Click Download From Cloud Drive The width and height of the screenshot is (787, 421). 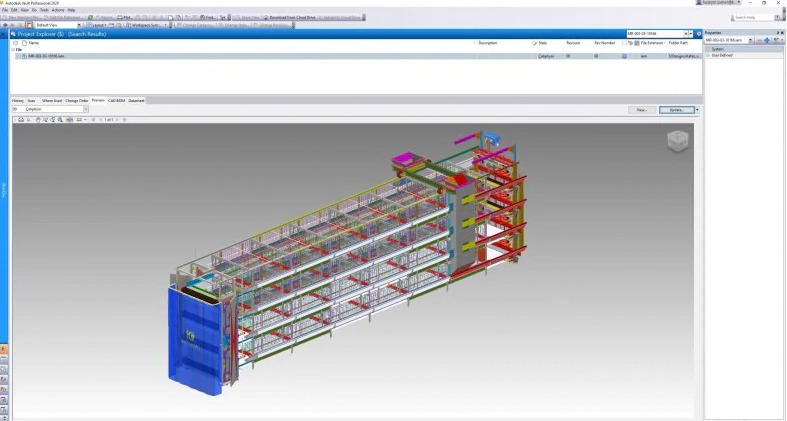290,18
